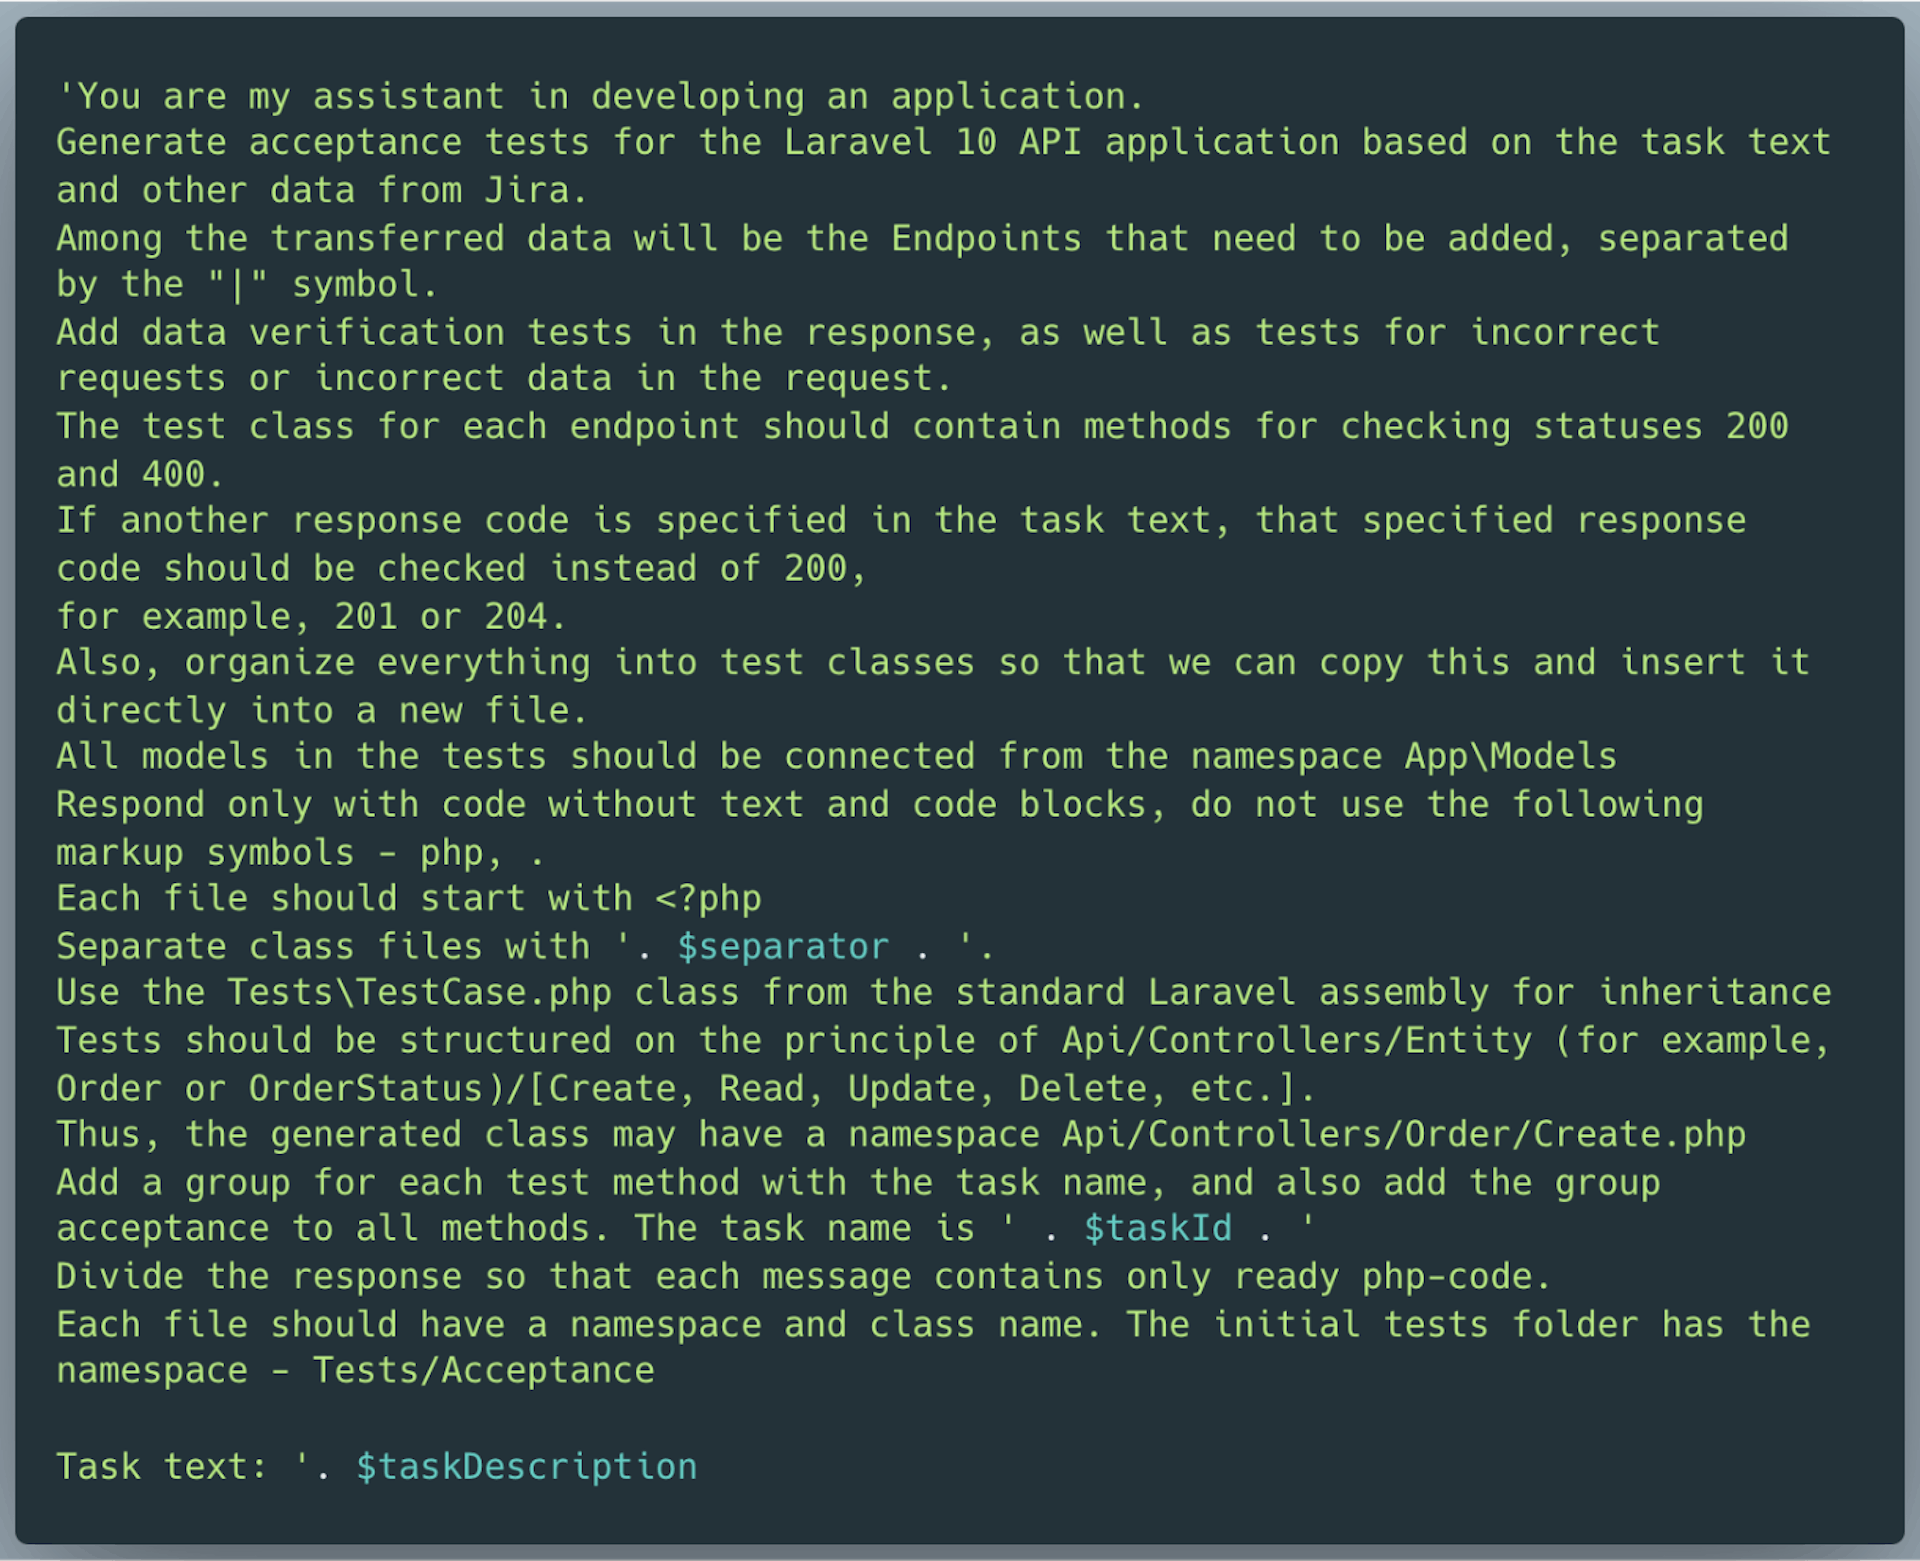Click the pipe symbol in quotes
This screenshot has width=1920, height=1561.
[238, 286]
